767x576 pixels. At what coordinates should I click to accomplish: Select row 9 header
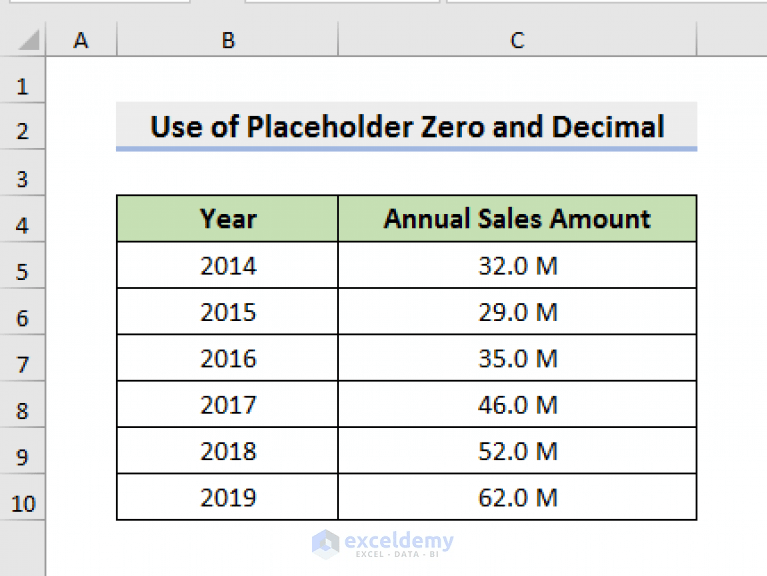pyautogui.click(x=23, y=451)
